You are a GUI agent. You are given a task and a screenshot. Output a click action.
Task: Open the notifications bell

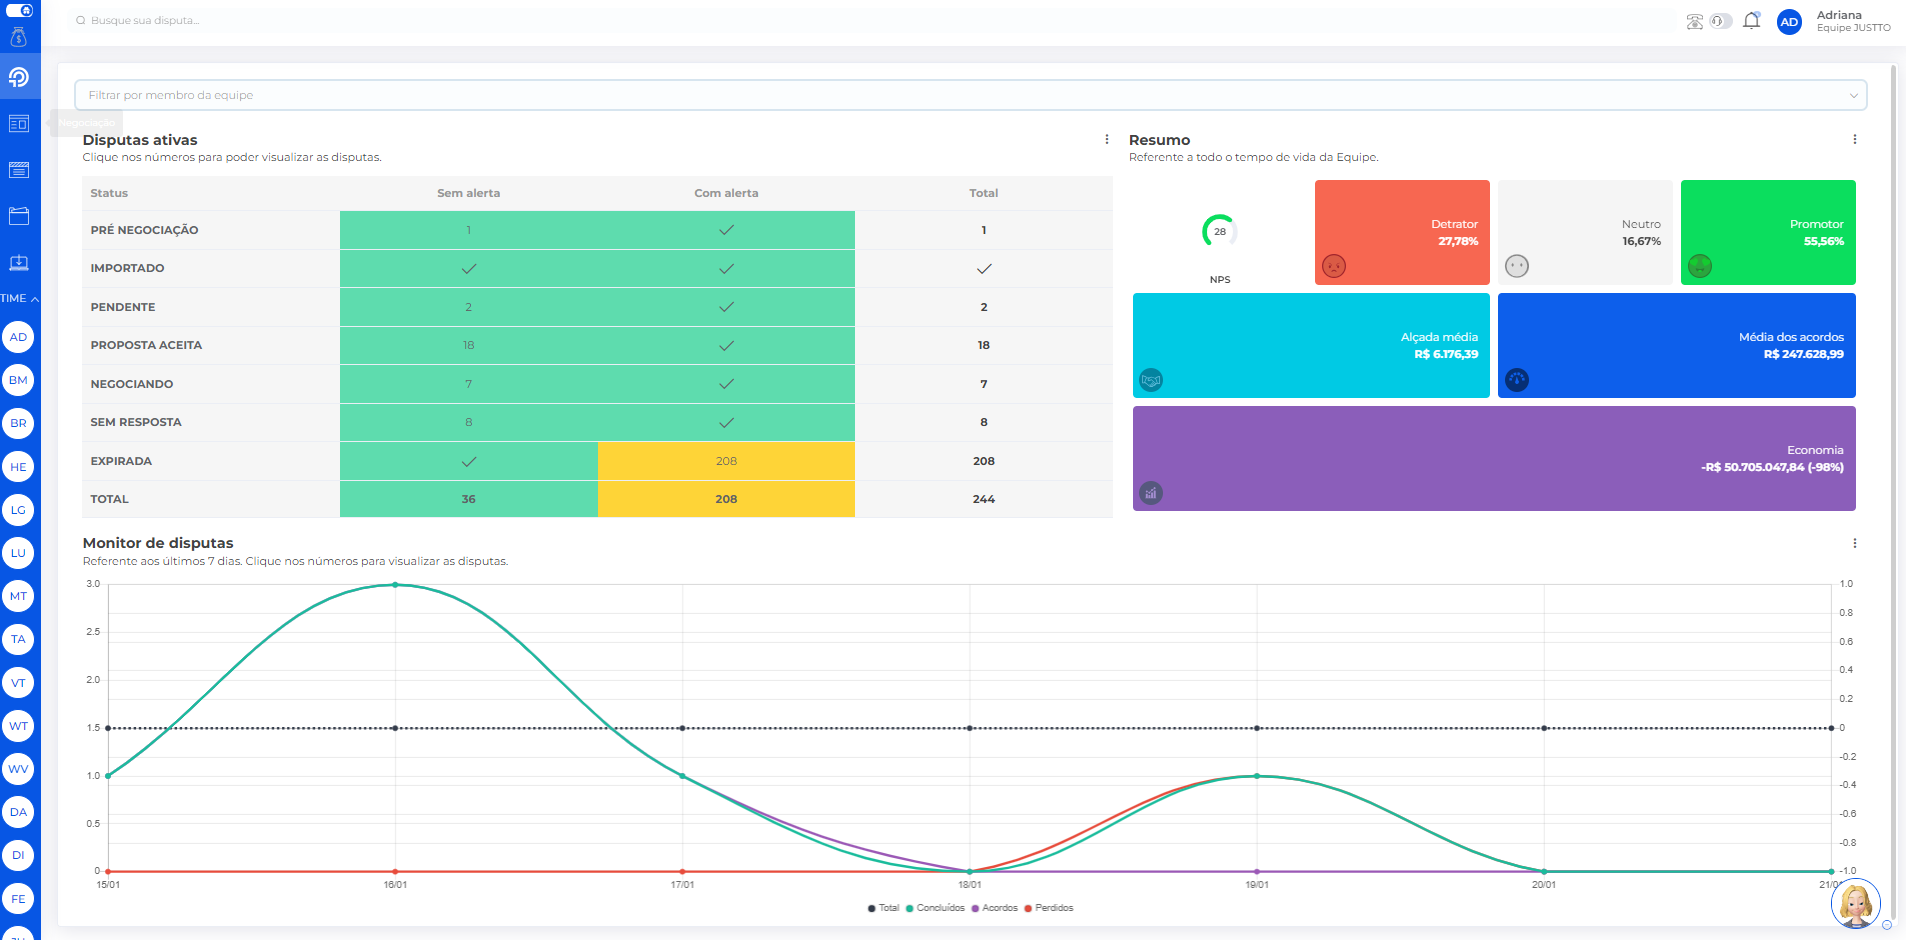coord(1751,21)
